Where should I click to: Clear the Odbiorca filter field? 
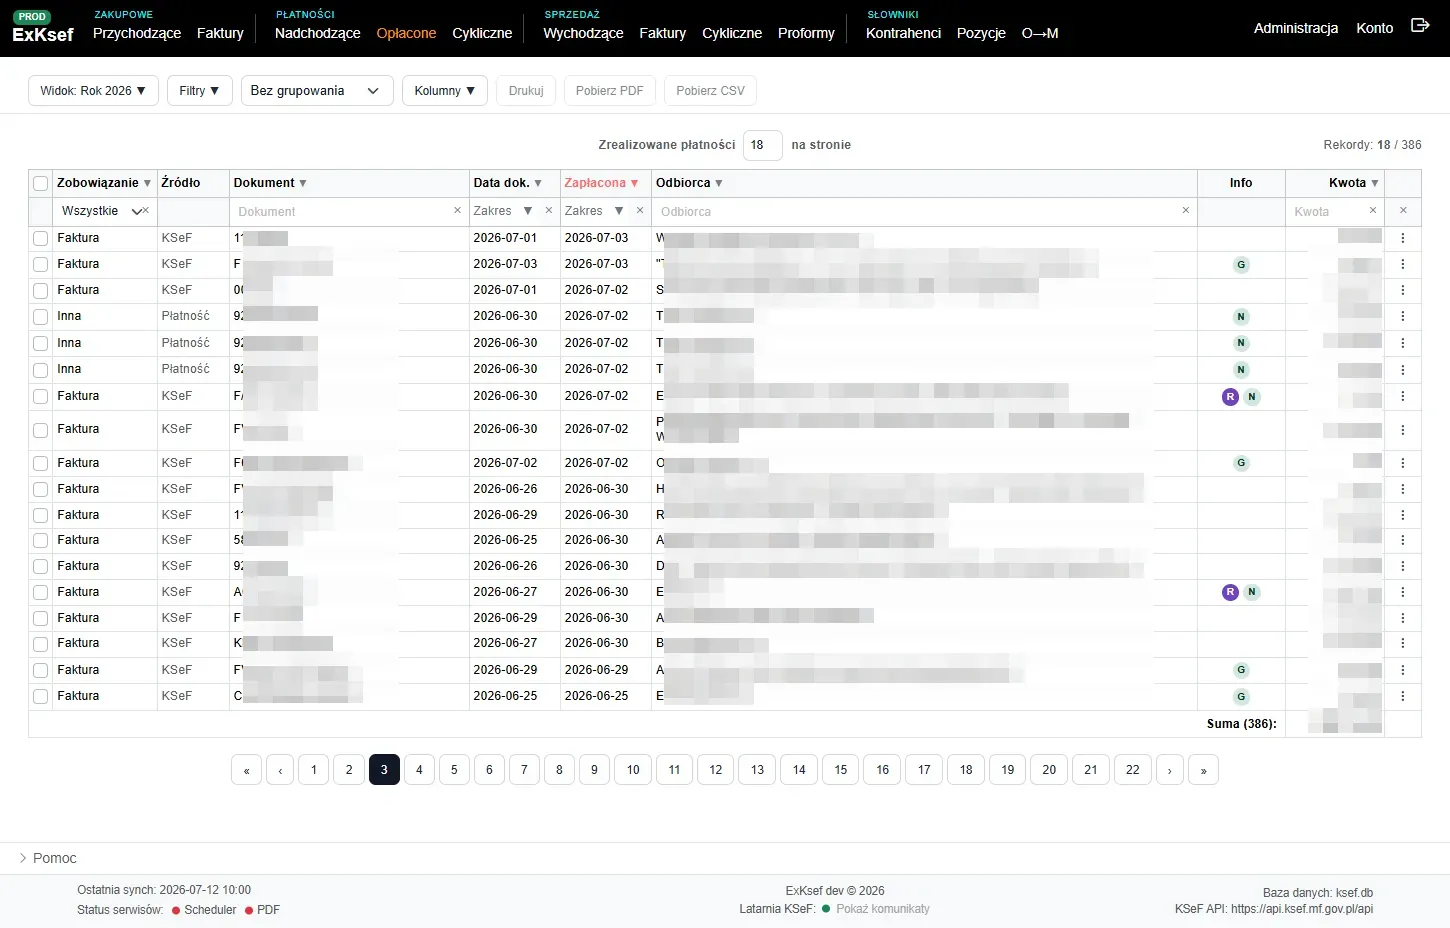tap(1186, 211)
